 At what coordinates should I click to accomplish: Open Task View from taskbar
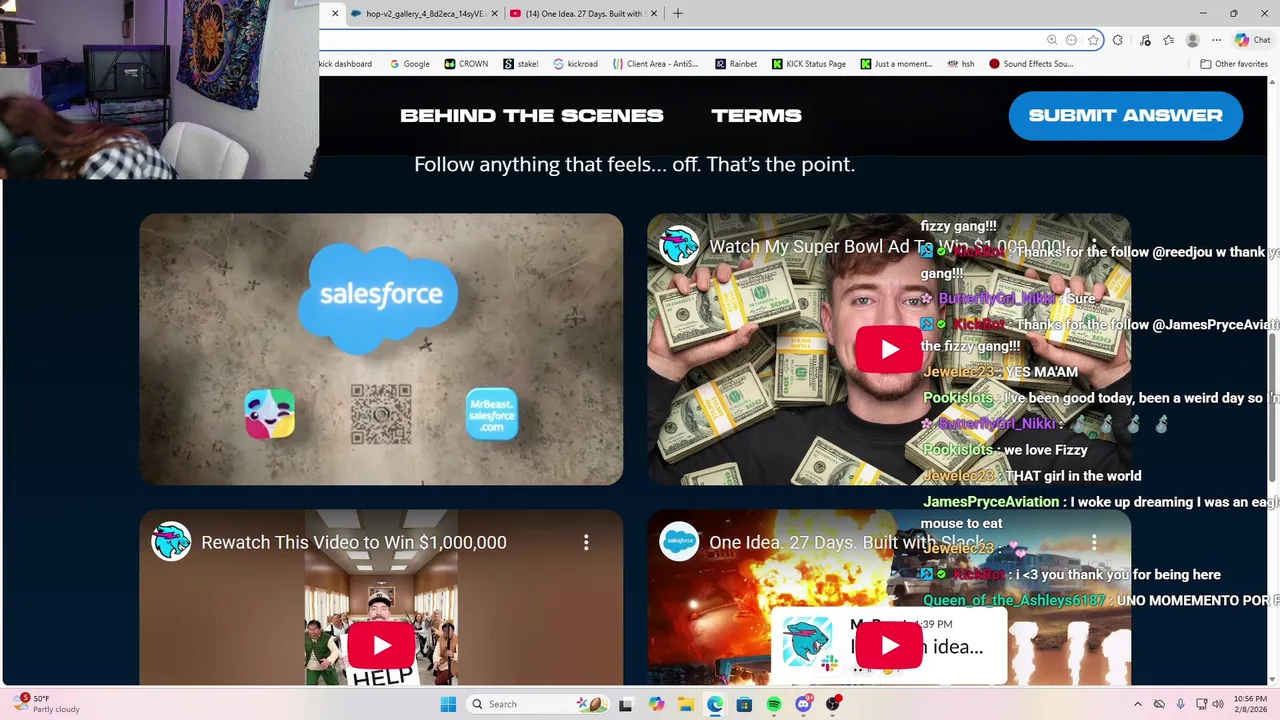coord(626,704)
